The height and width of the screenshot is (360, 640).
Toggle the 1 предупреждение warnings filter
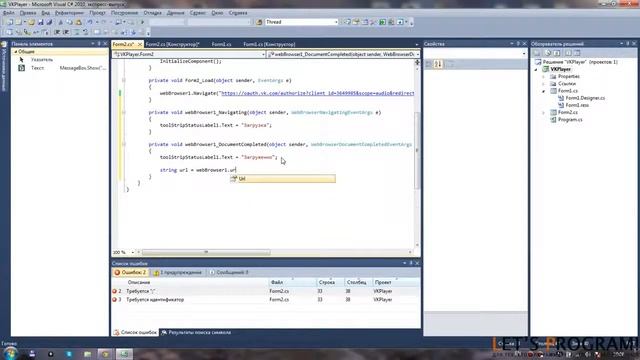tap(178, 272)
